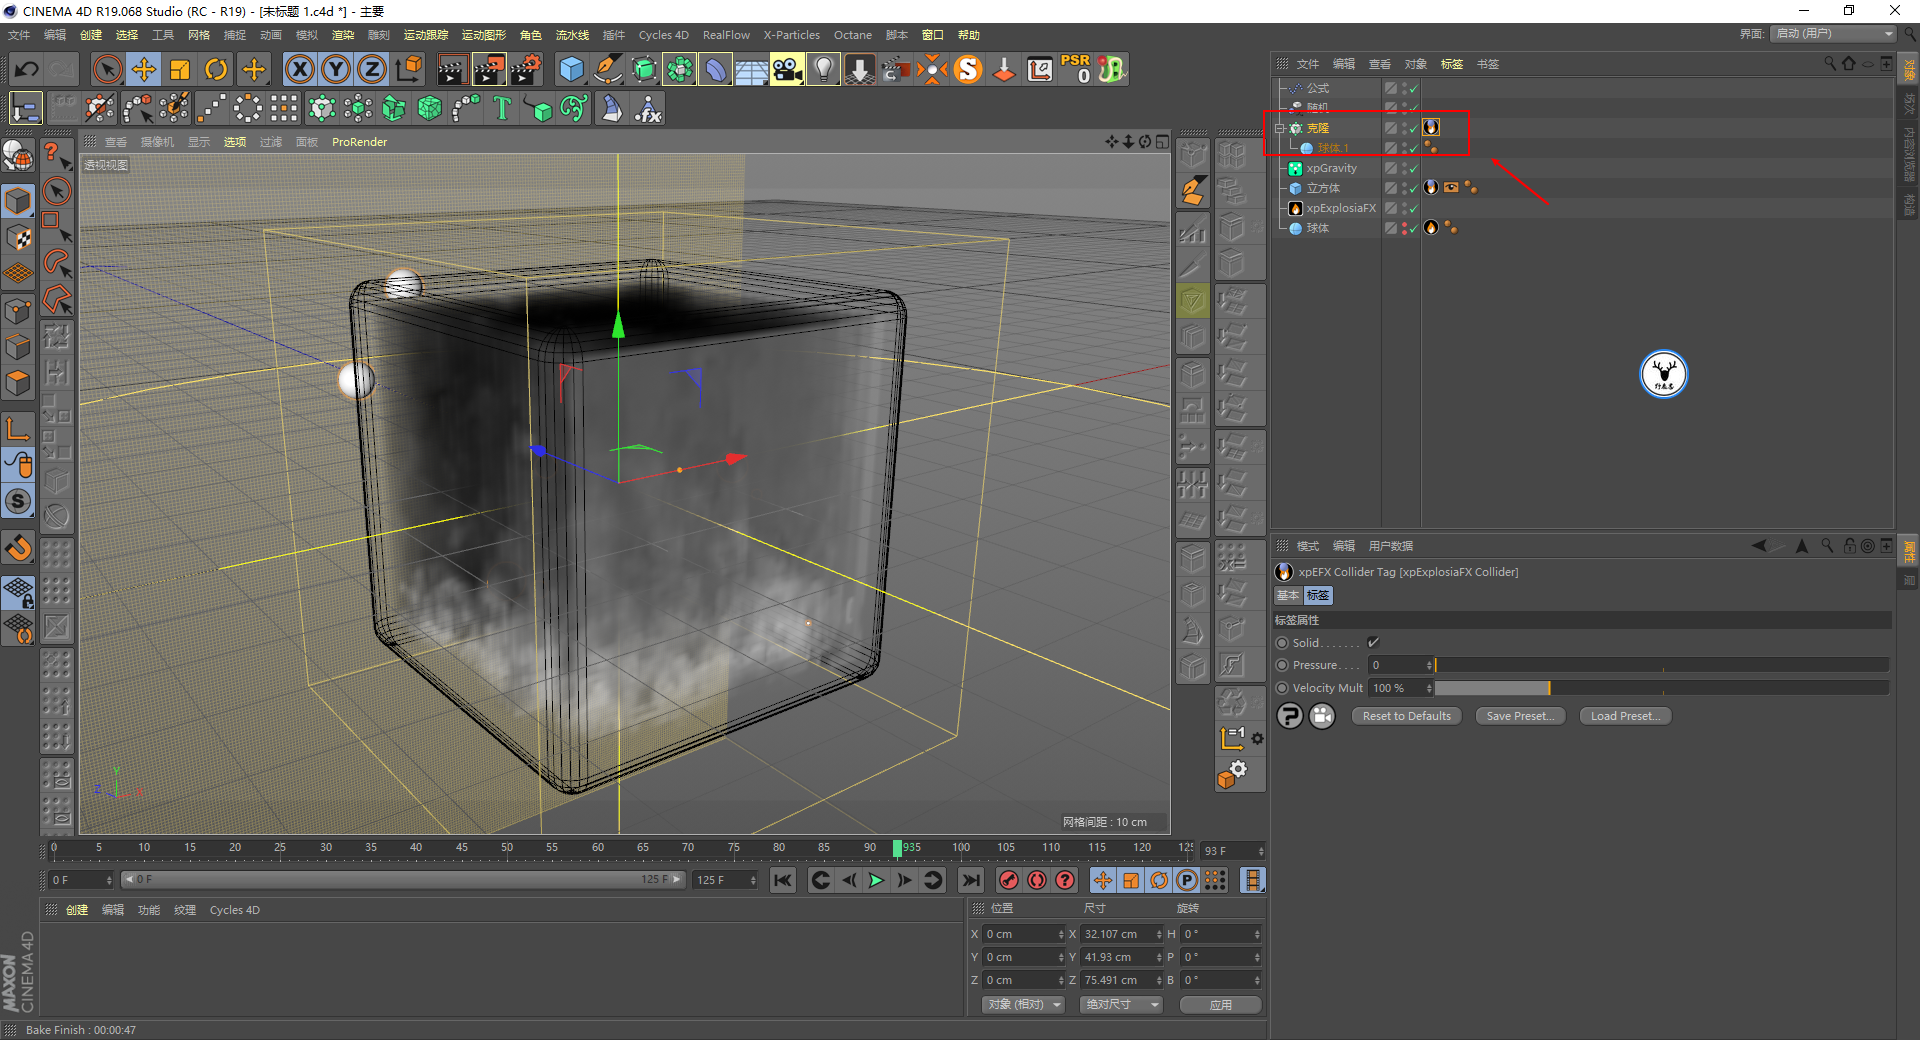
Task: Open Edit Render Settings gear clapperboard
Action: click(526, 69)
